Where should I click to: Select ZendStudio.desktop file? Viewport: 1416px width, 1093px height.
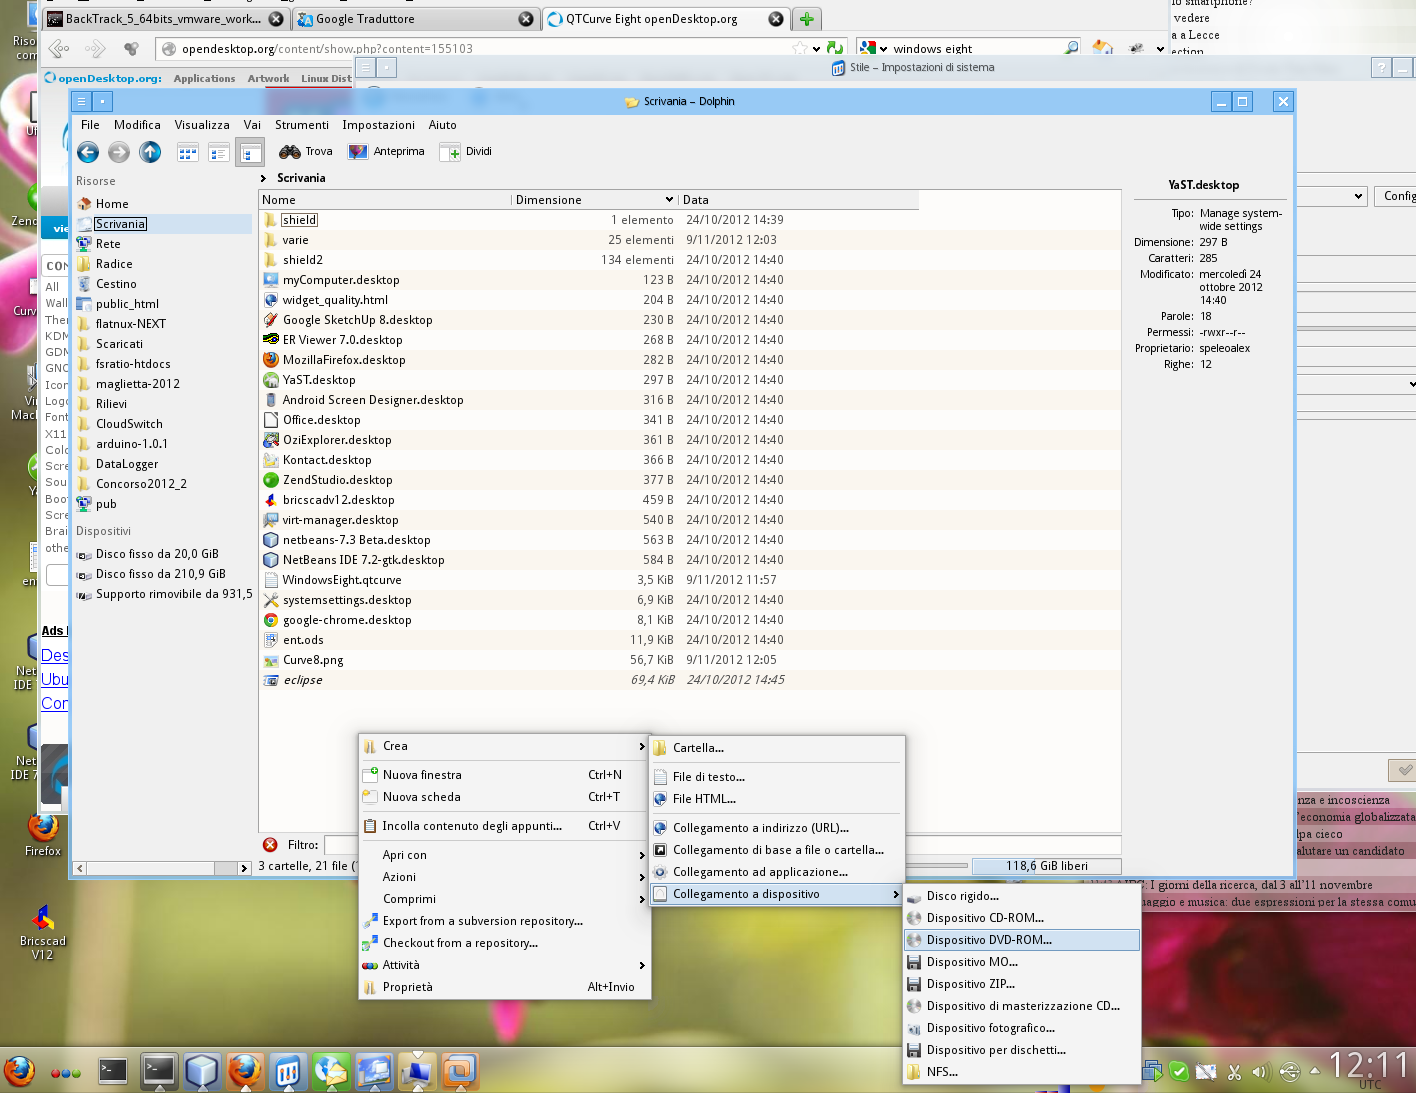[337, 480]
